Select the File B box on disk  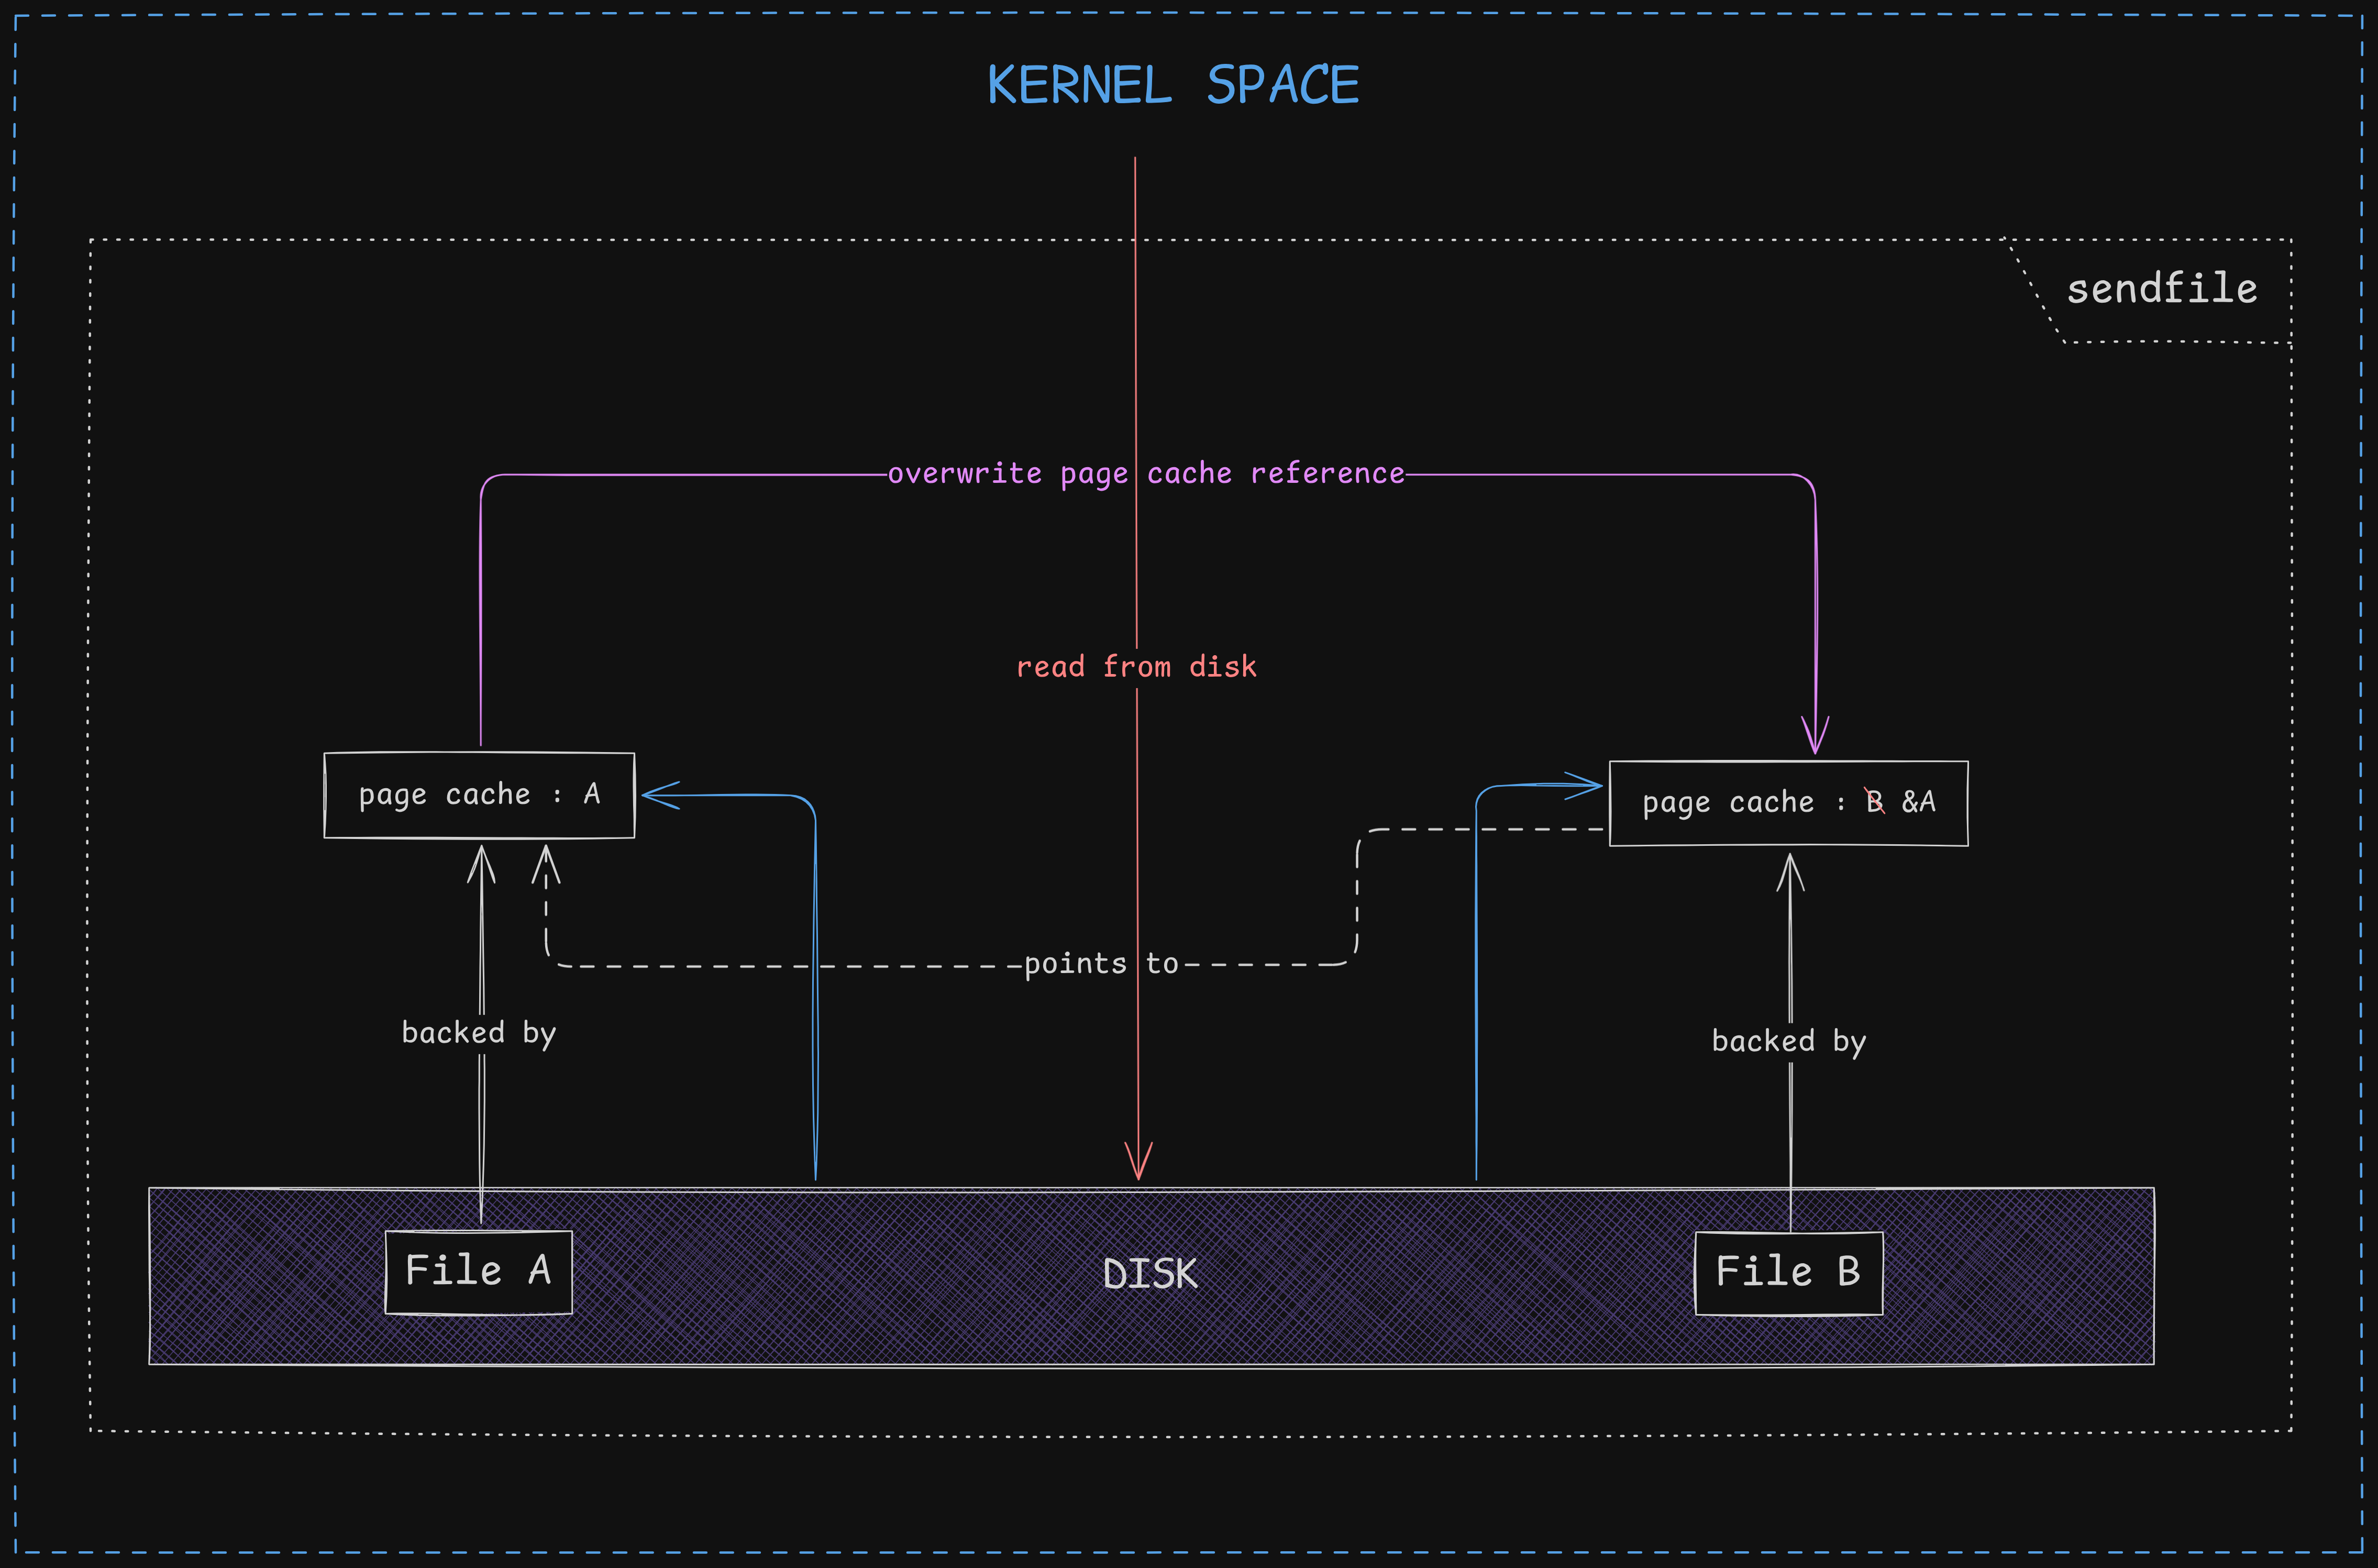point(1788,1272)
